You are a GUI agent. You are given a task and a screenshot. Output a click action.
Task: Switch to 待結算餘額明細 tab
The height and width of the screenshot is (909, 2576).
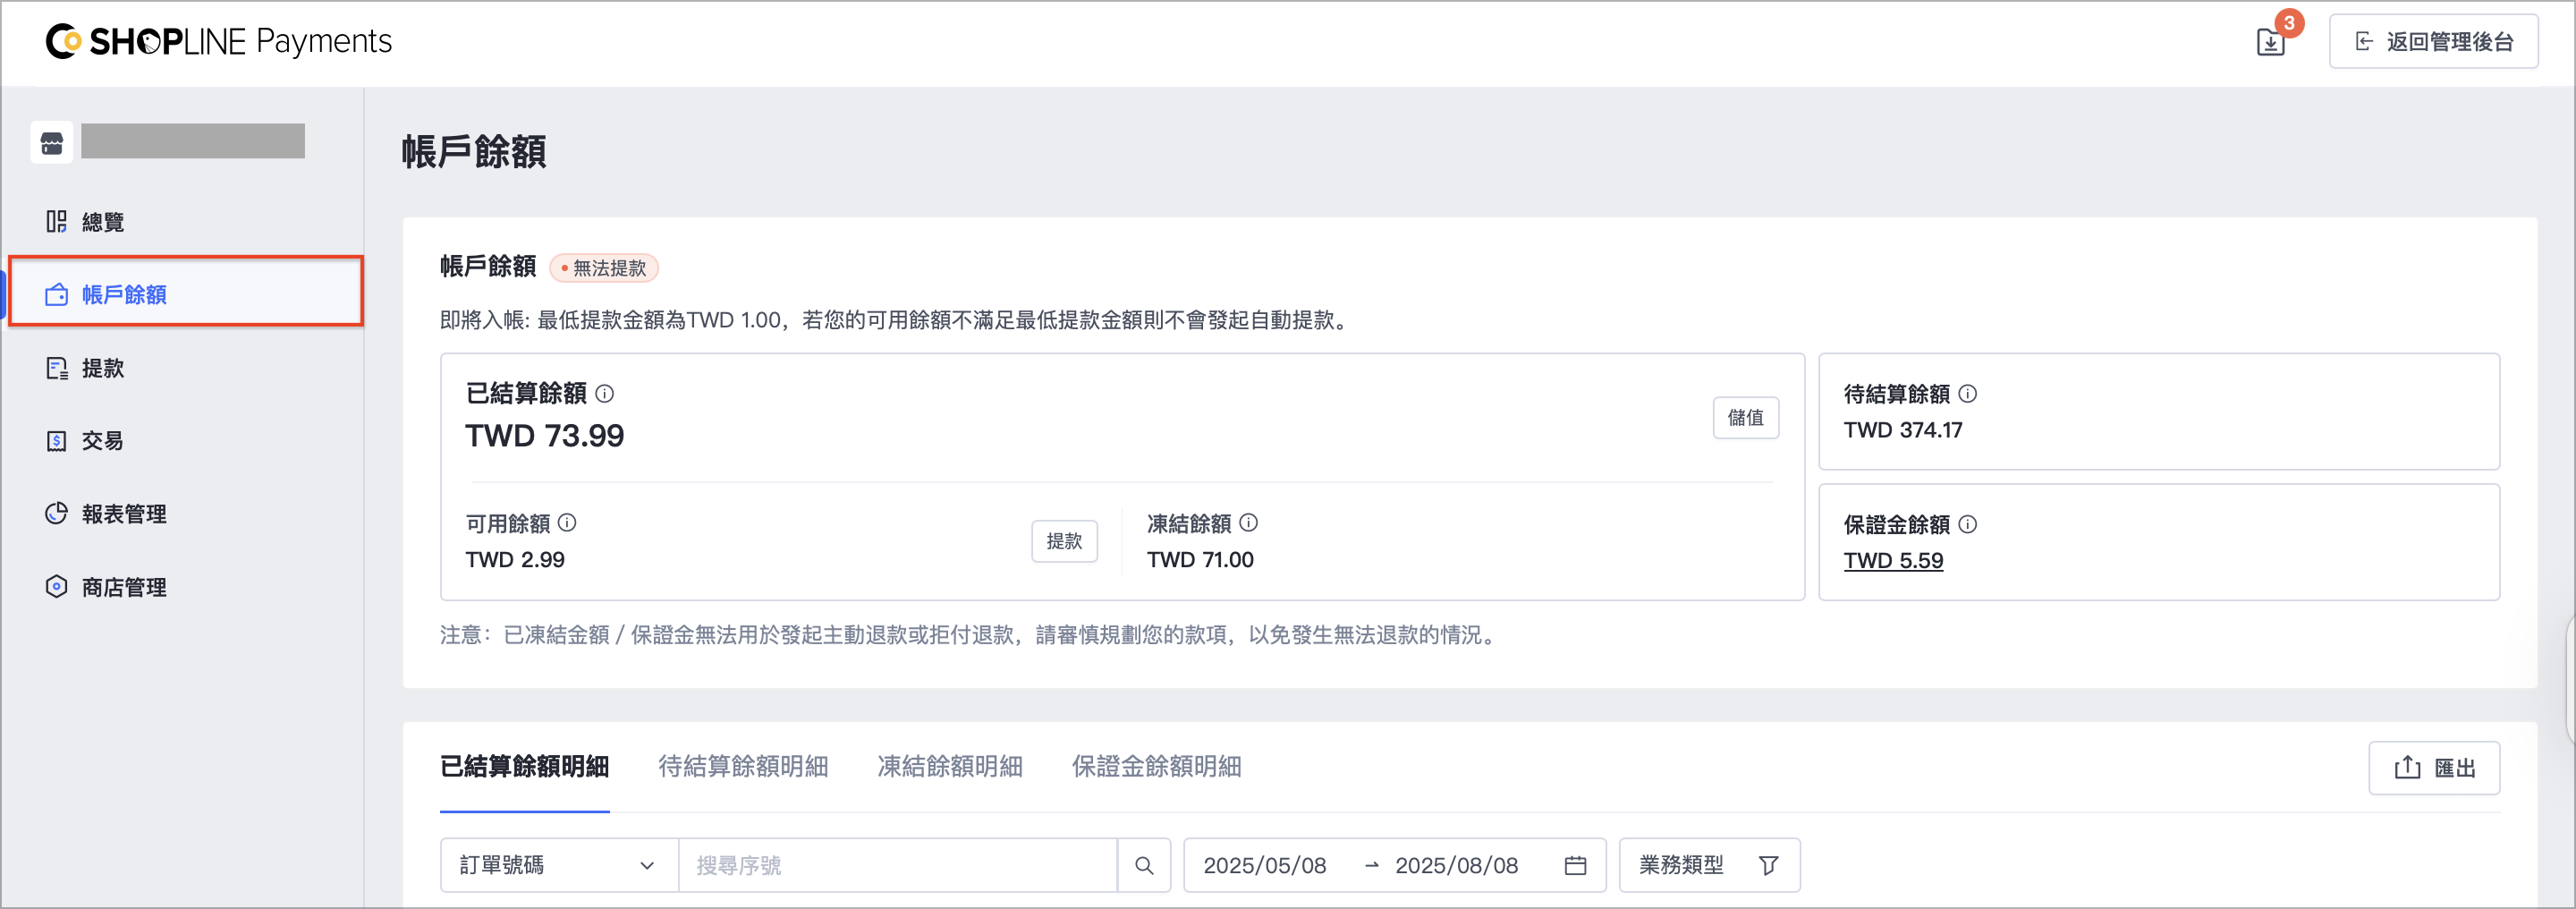click(743, 767)
